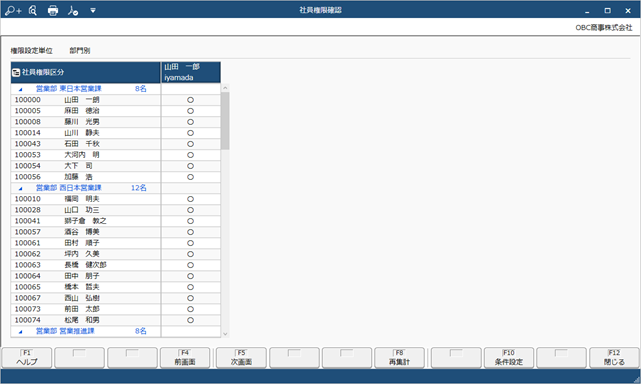Open the print preview icon

pyautogui.click(x=33, y=11)
